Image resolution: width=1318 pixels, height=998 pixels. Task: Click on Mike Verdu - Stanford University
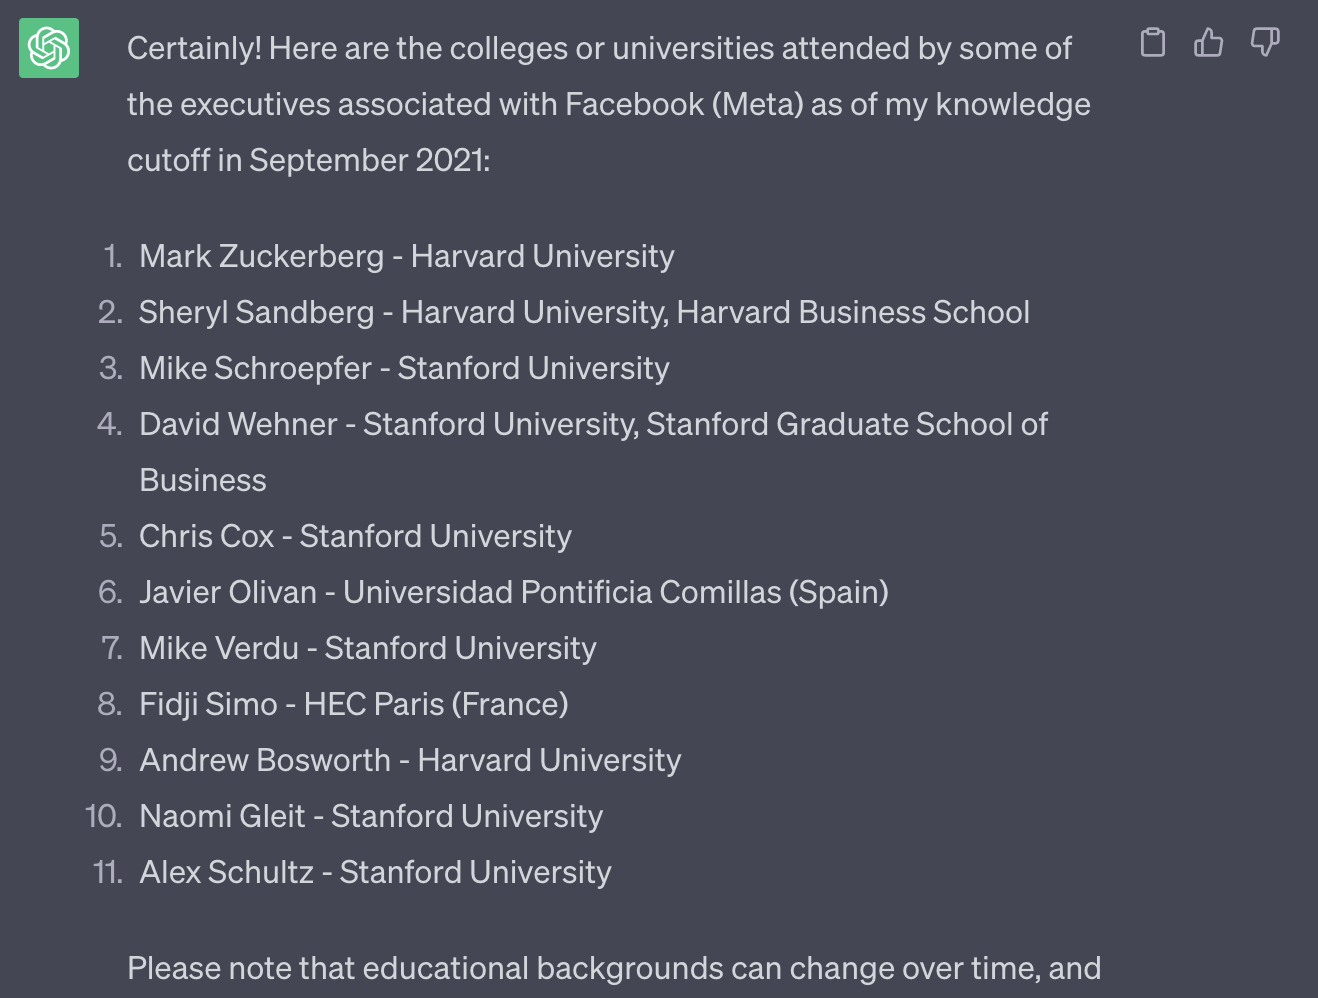368,648
